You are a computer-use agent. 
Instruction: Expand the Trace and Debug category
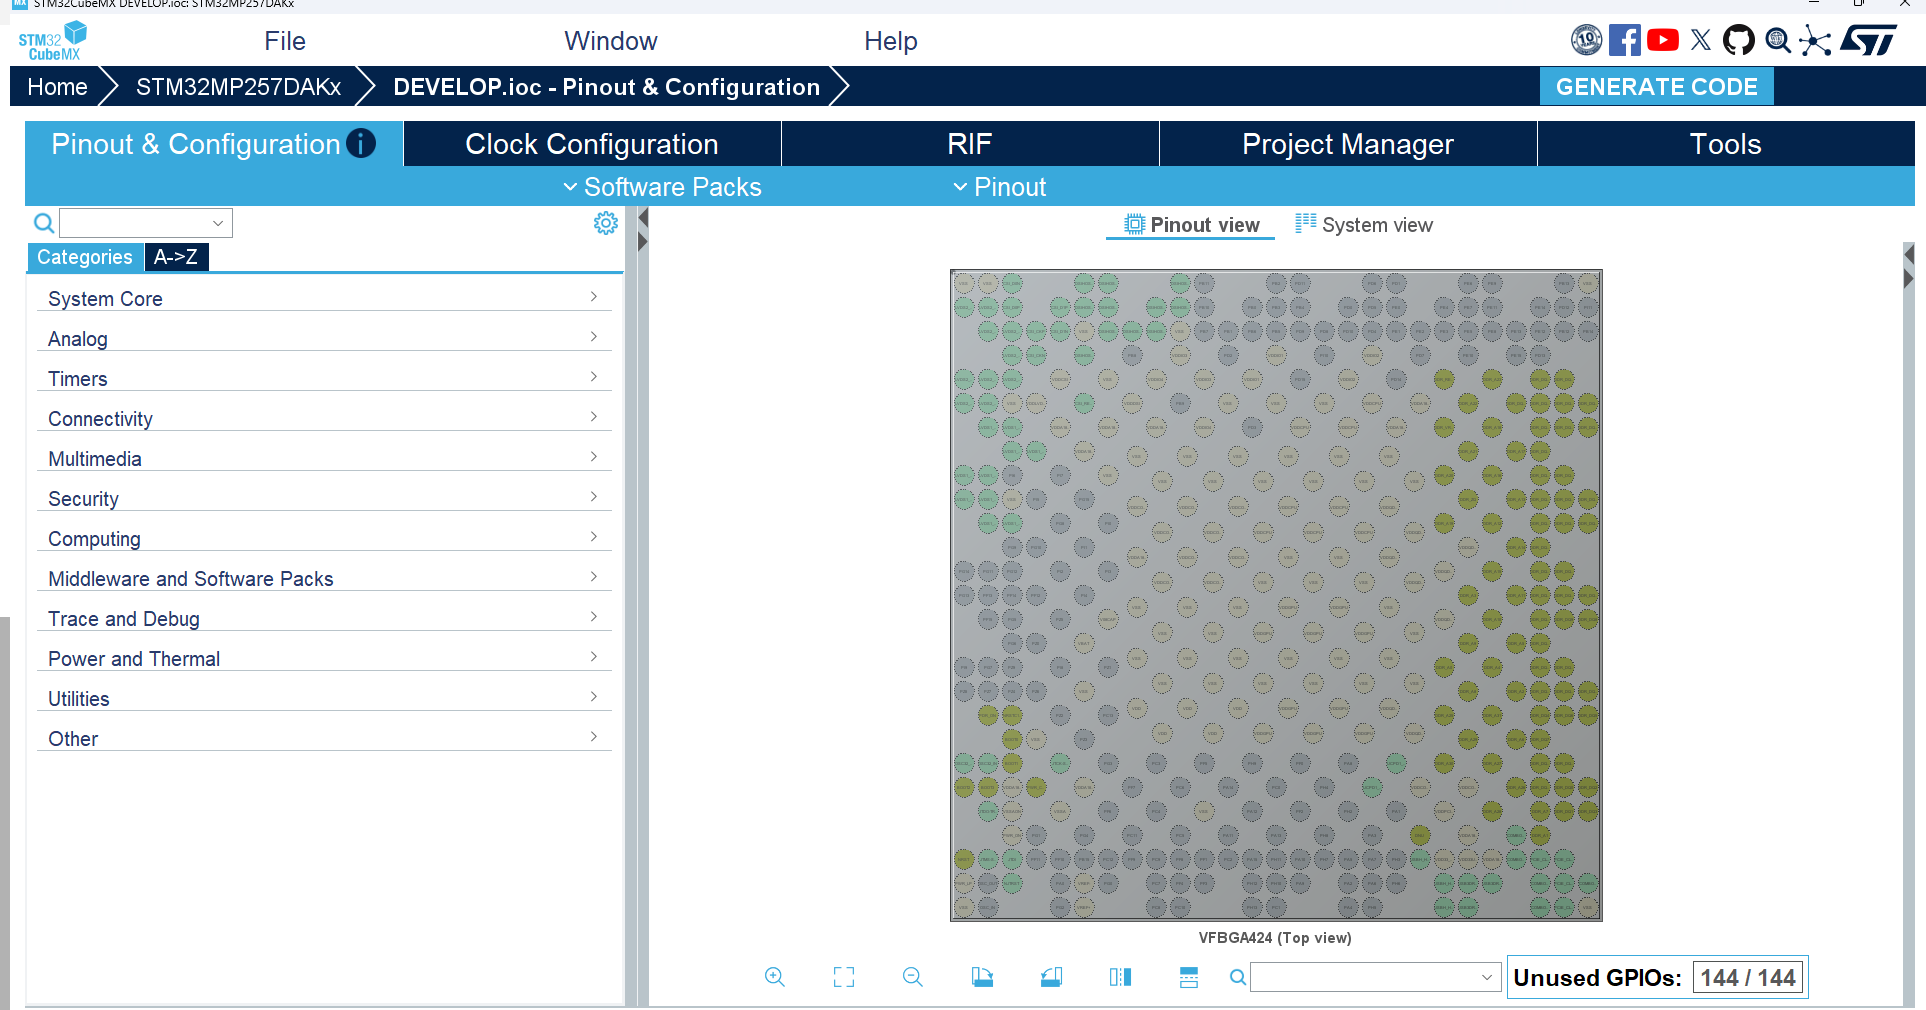324,618
